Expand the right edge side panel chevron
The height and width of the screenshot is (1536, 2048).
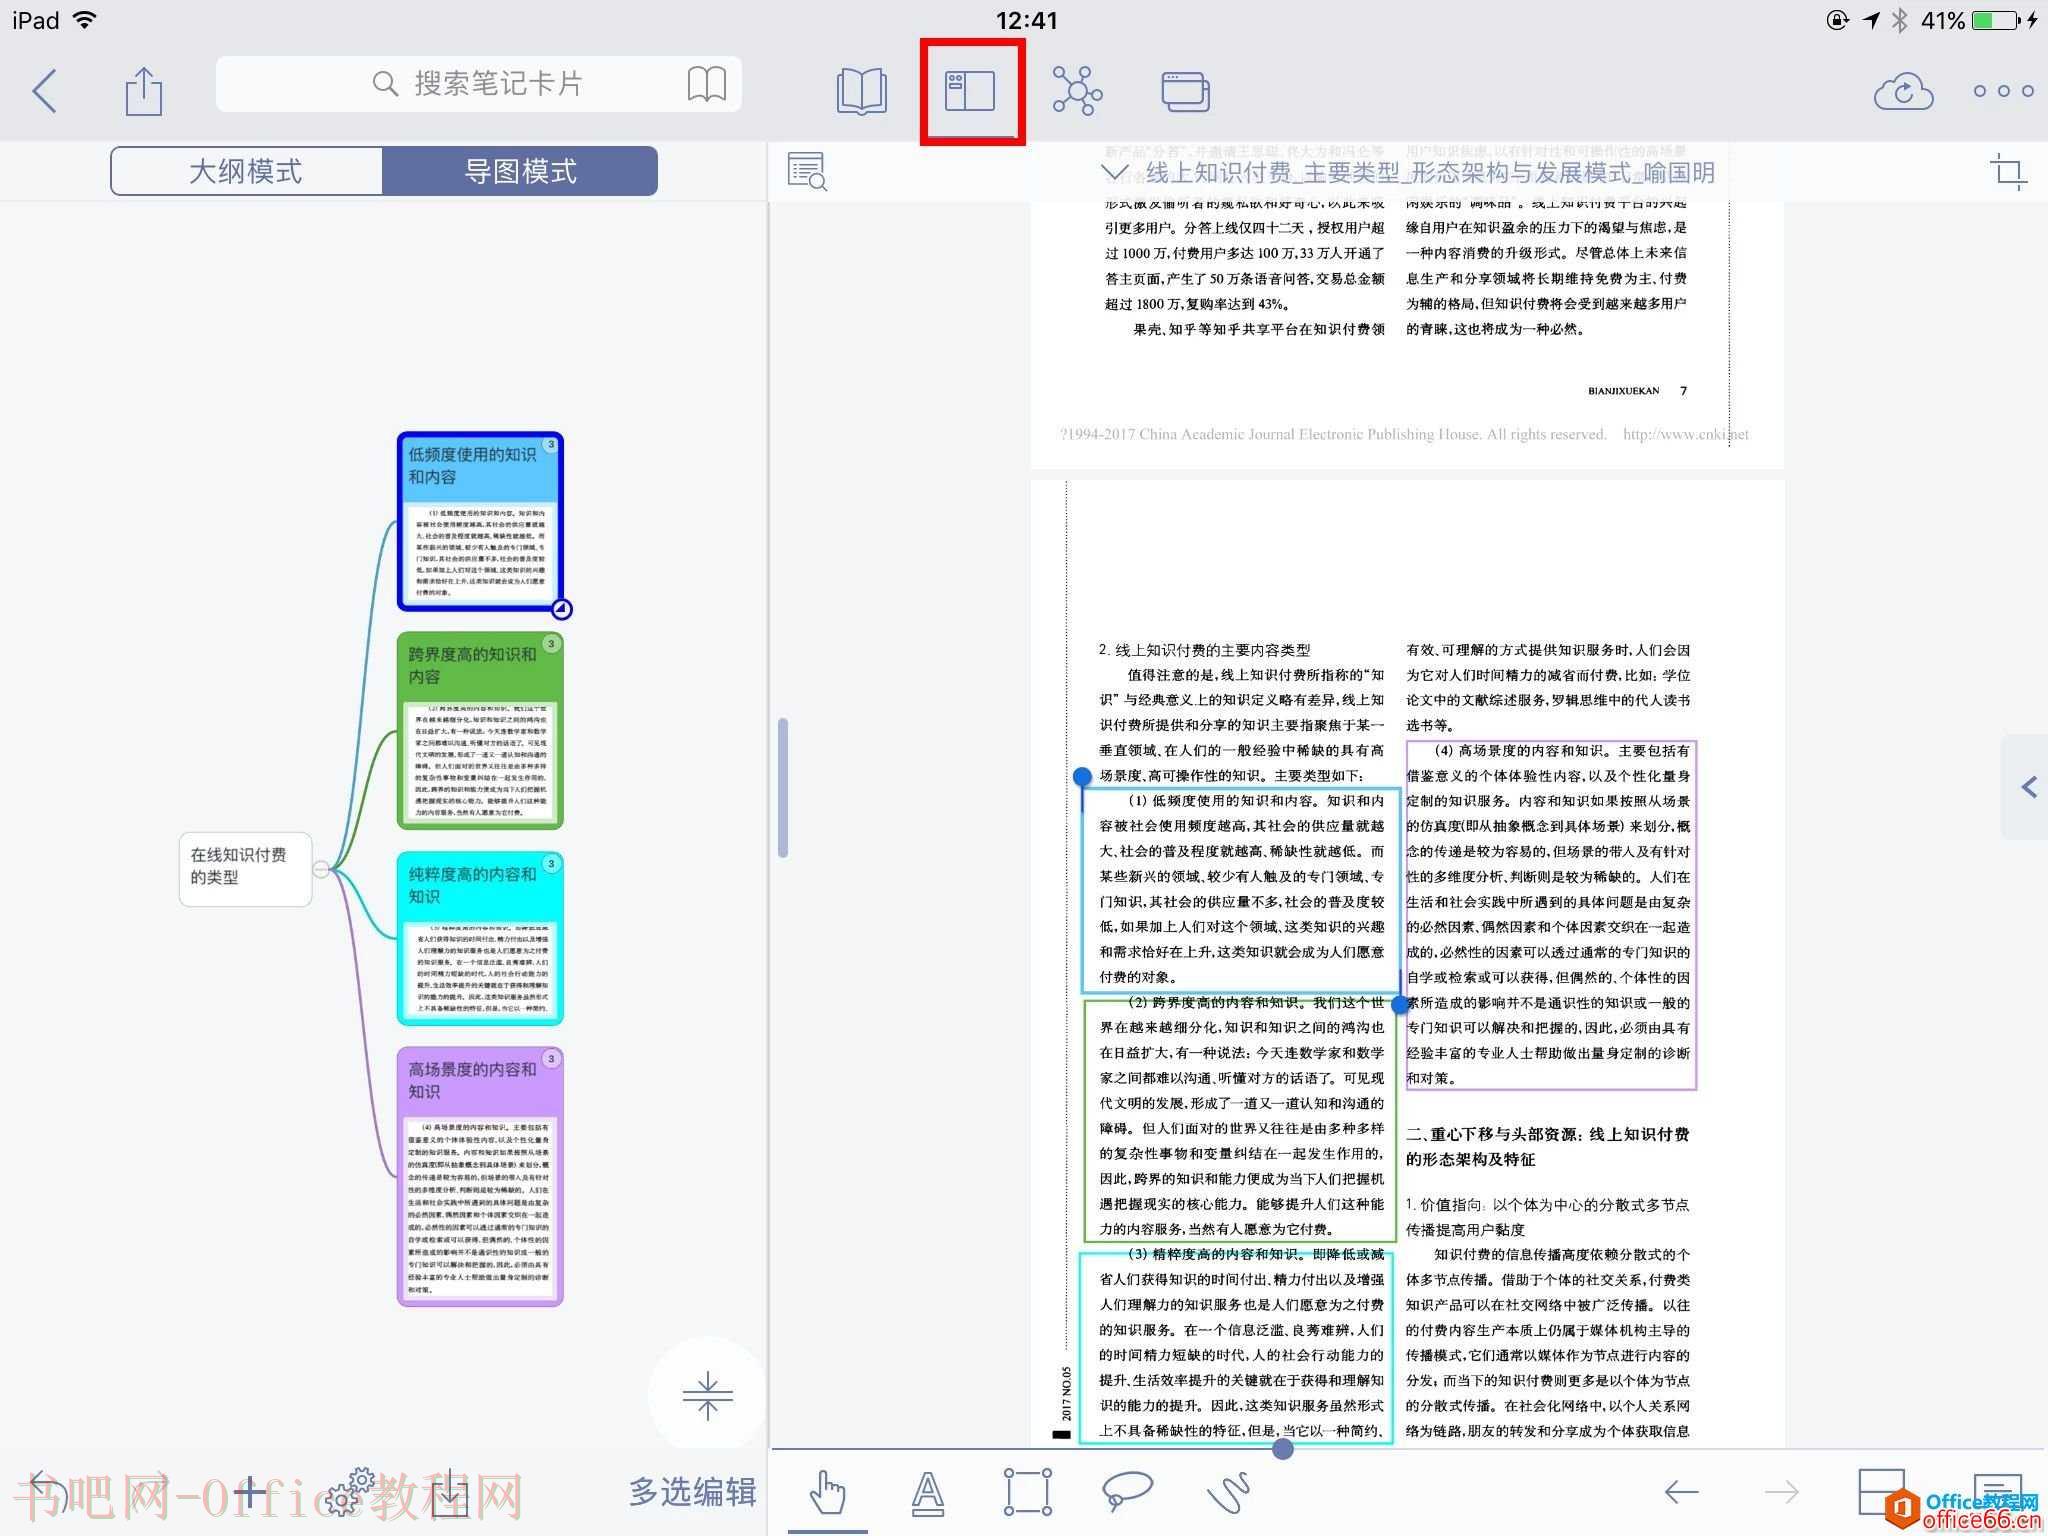point(2028,787)
